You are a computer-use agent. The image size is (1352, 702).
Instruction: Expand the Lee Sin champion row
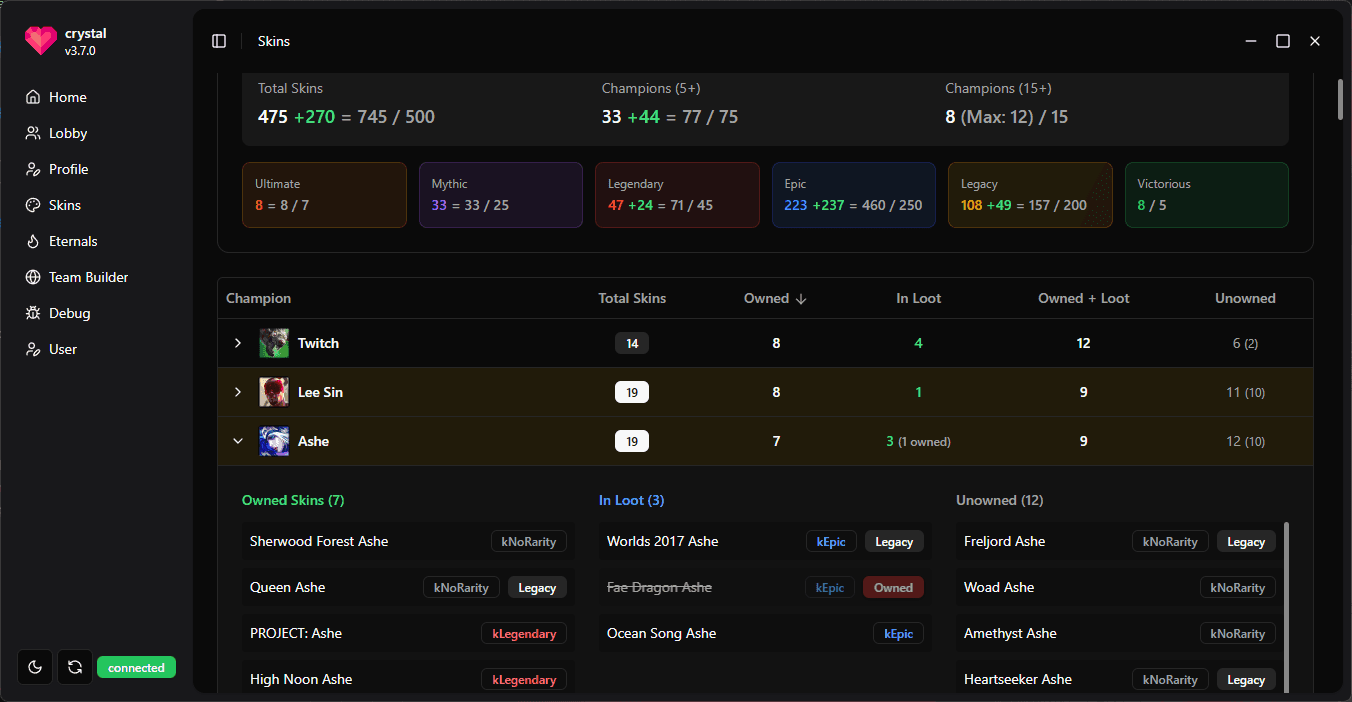pos(237,391)
